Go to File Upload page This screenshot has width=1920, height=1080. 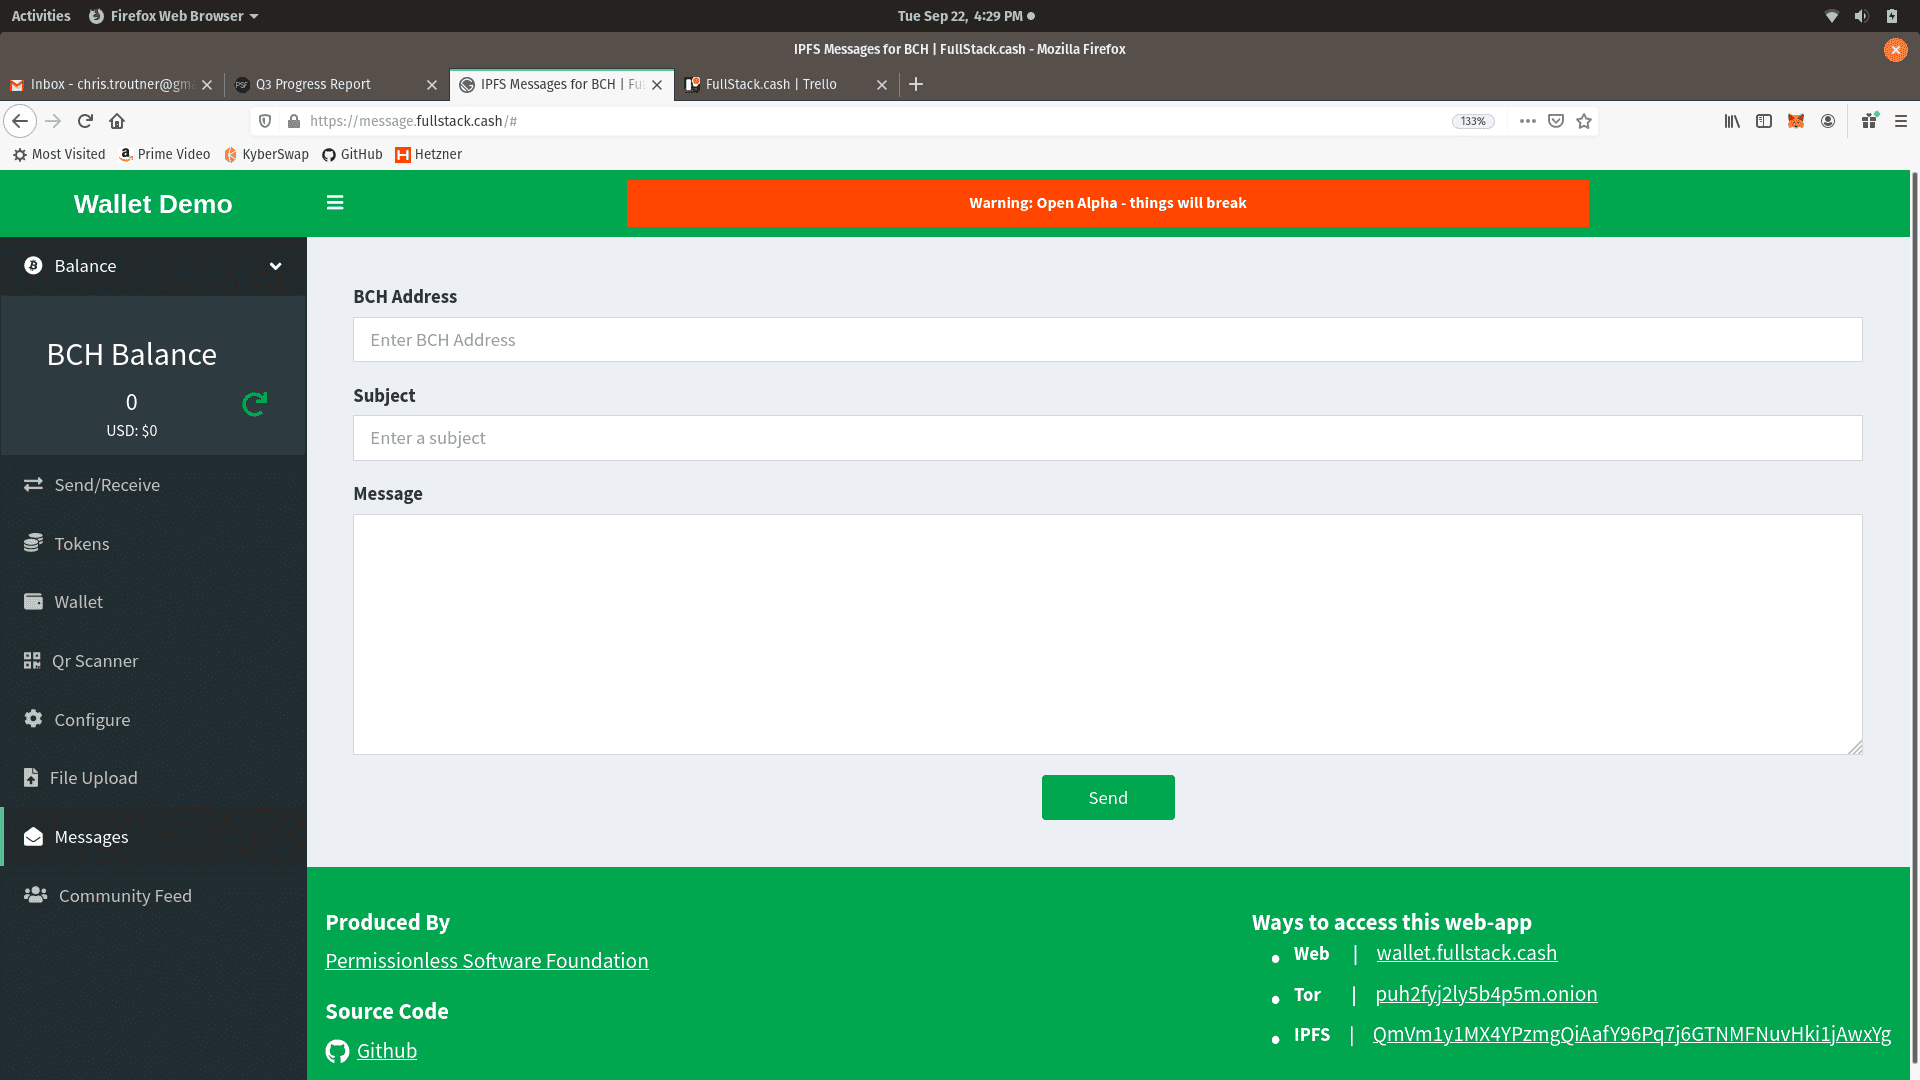click(x=94, y=778)
